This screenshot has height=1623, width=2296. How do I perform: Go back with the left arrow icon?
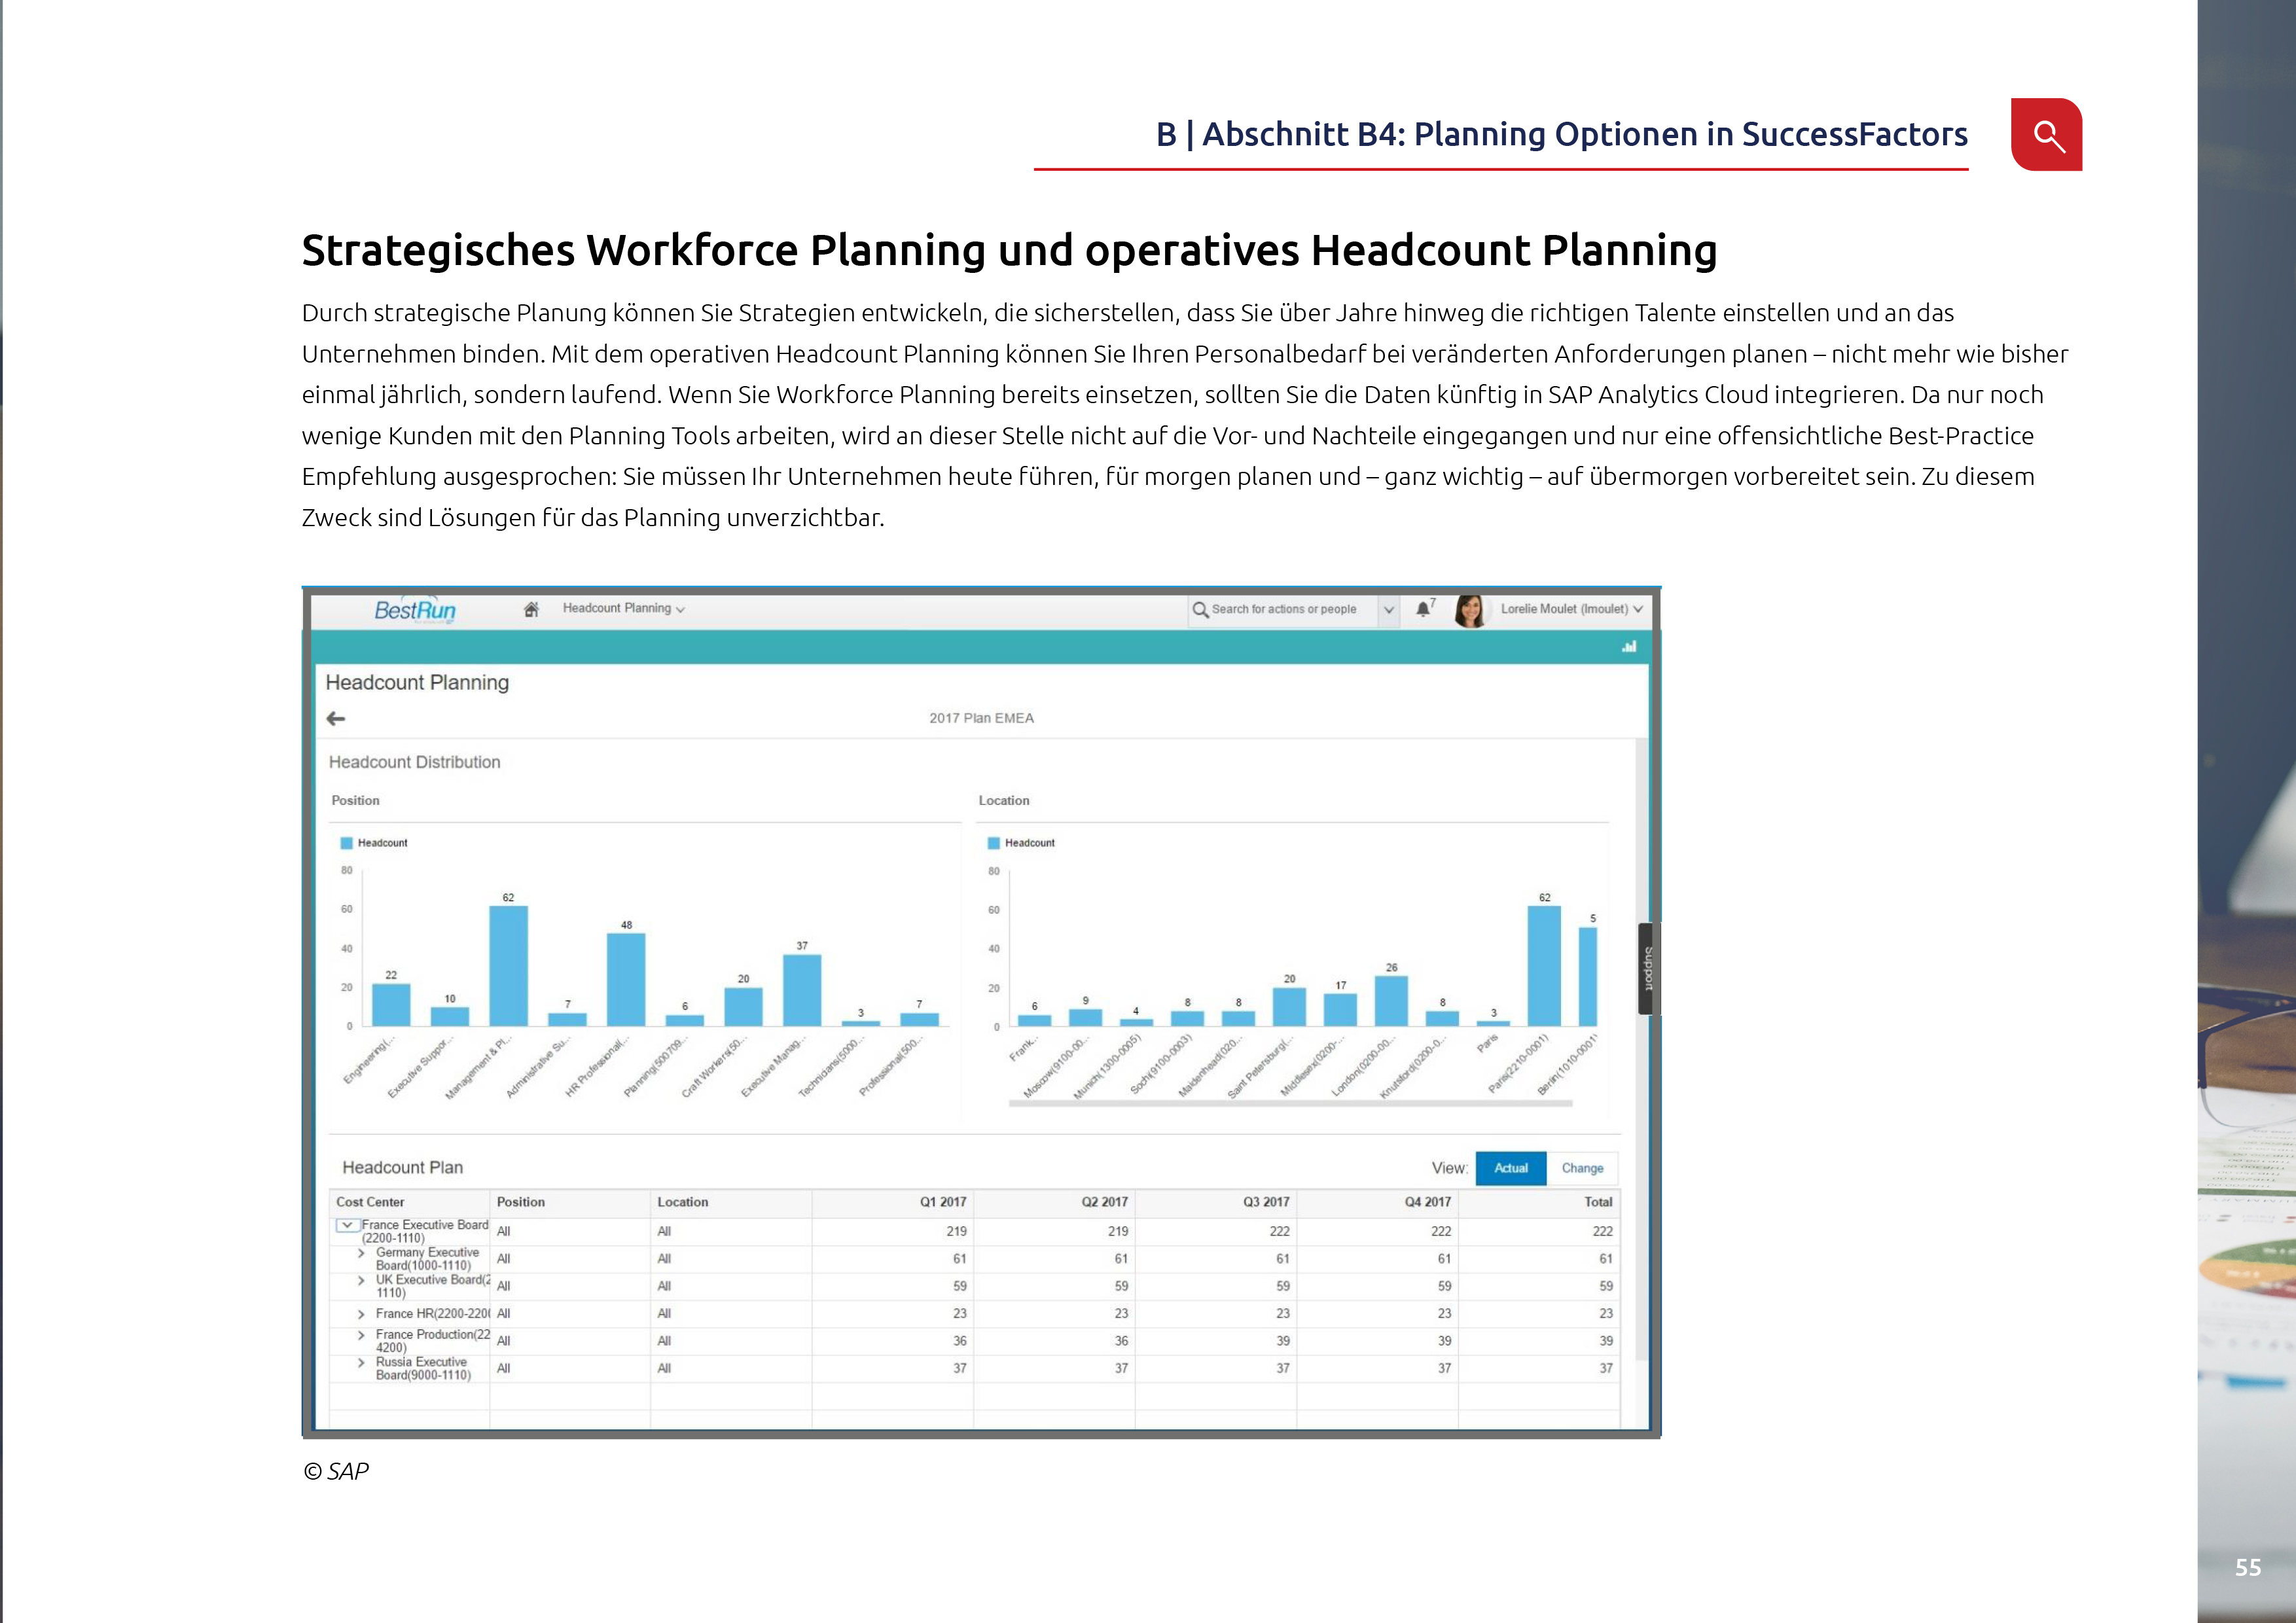coord(336,718)
